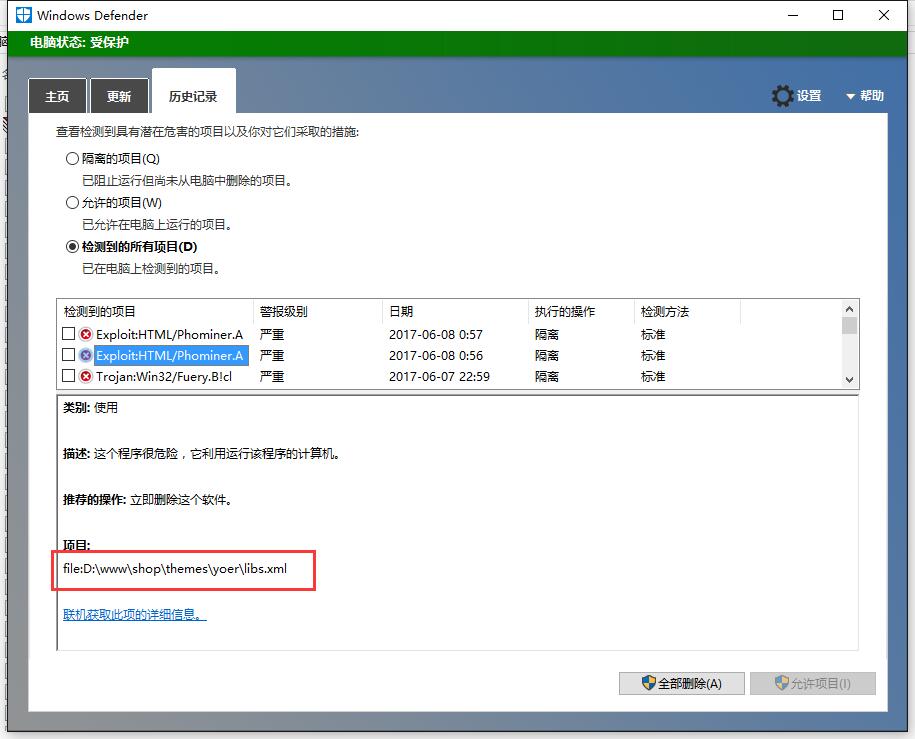Select 隔离的项目 radio button
915x739 pixels.
72,158
